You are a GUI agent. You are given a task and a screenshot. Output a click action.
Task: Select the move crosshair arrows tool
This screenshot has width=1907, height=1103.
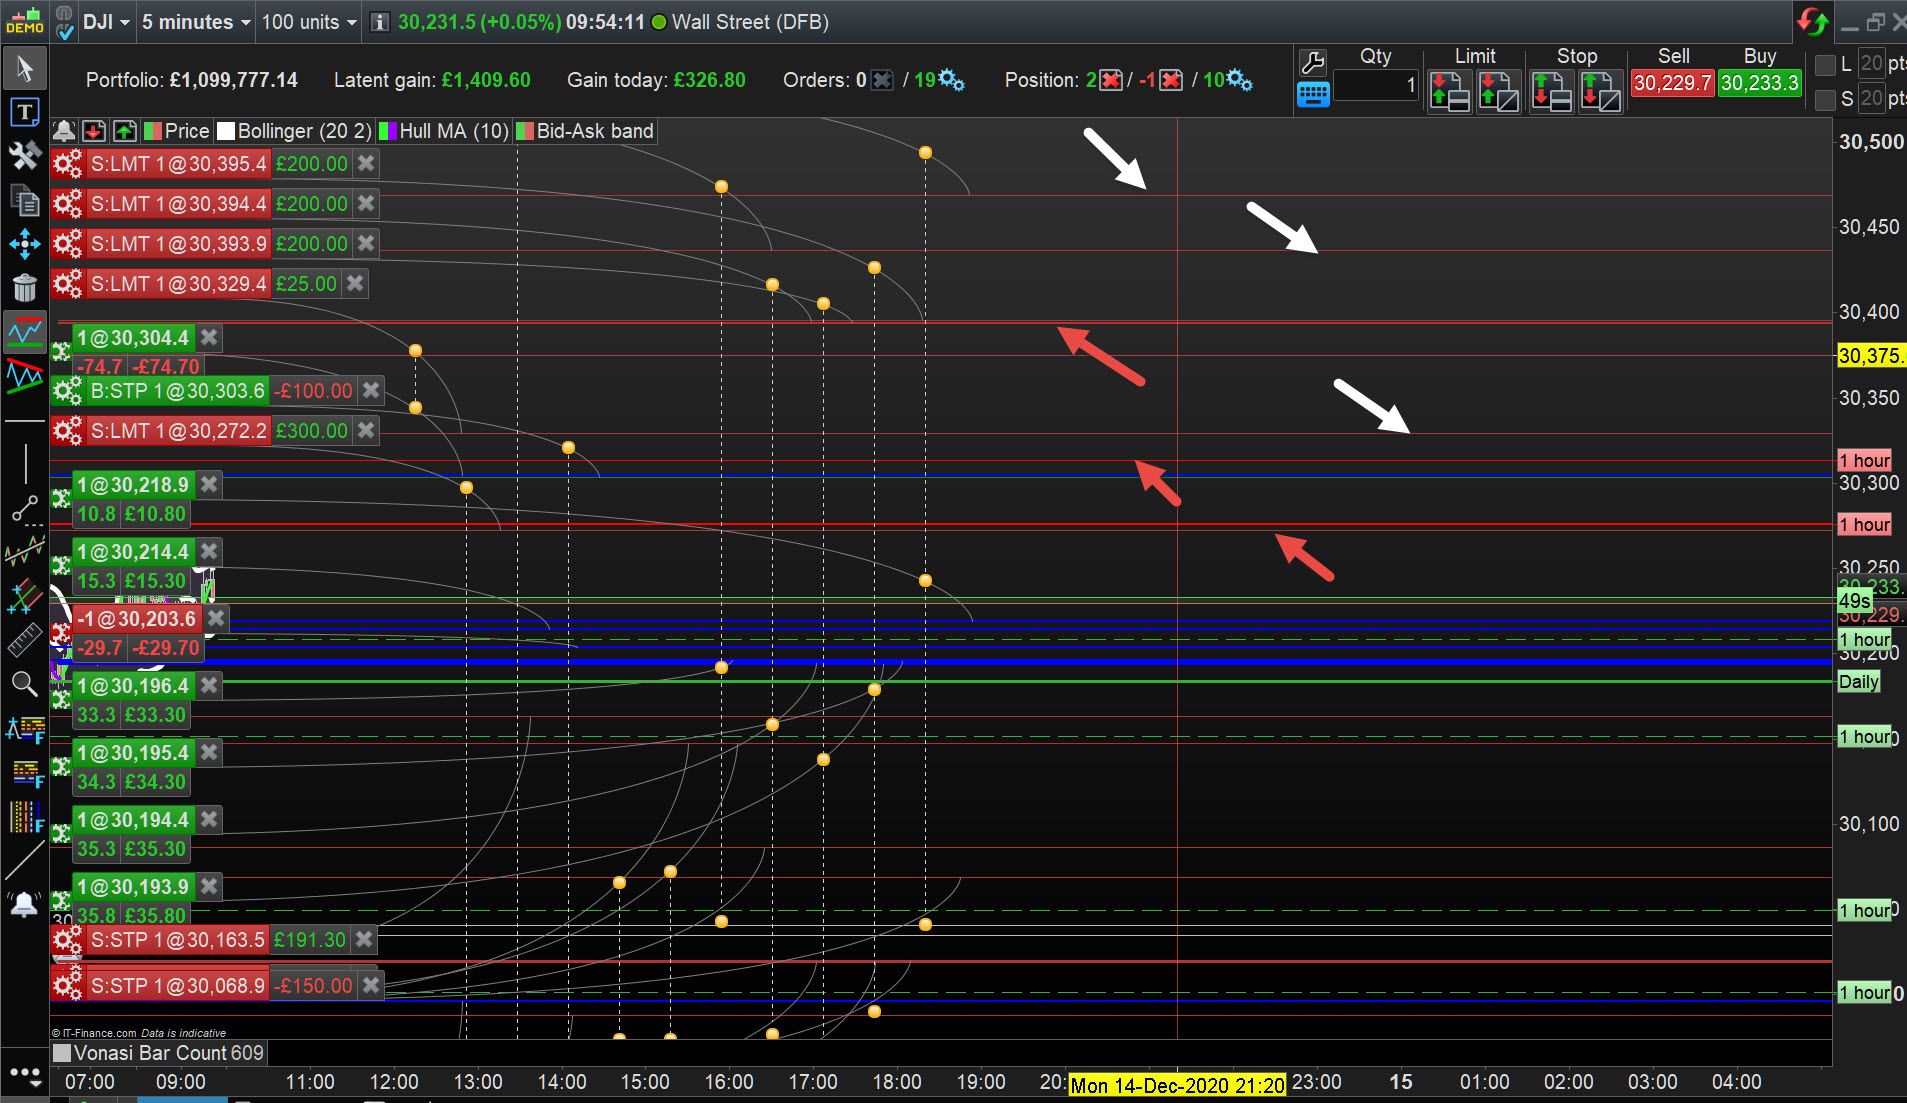tap(25, 244)
